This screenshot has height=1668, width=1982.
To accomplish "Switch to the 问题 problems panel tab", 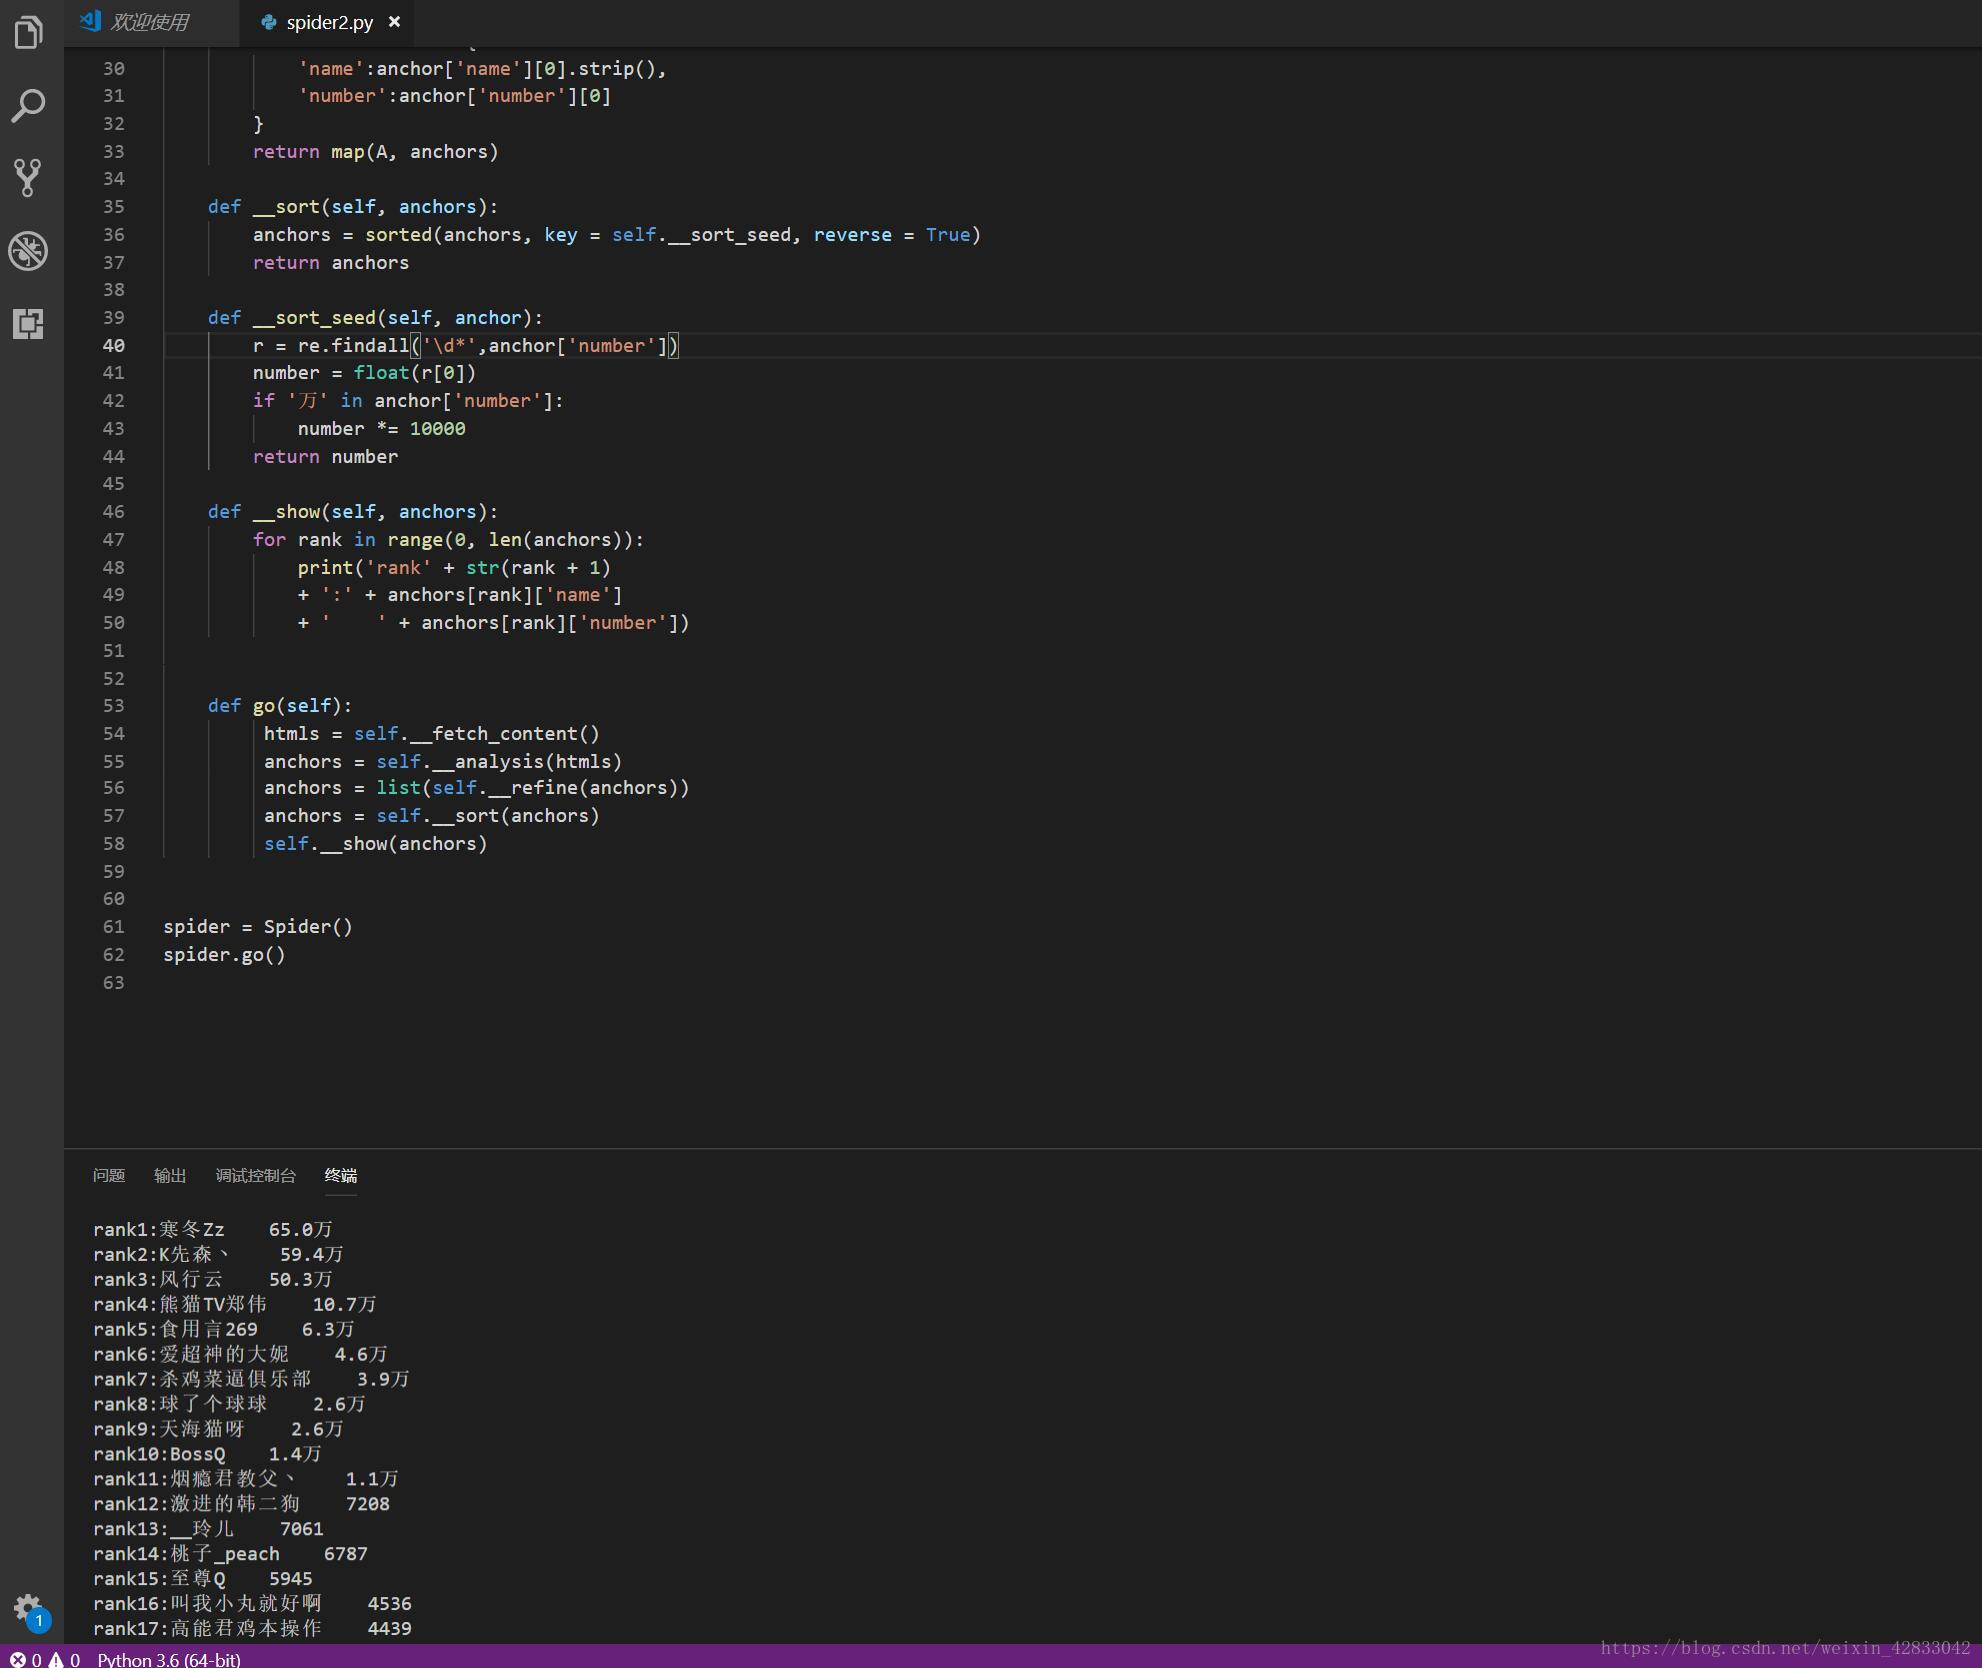I will tap(109, 1175).
